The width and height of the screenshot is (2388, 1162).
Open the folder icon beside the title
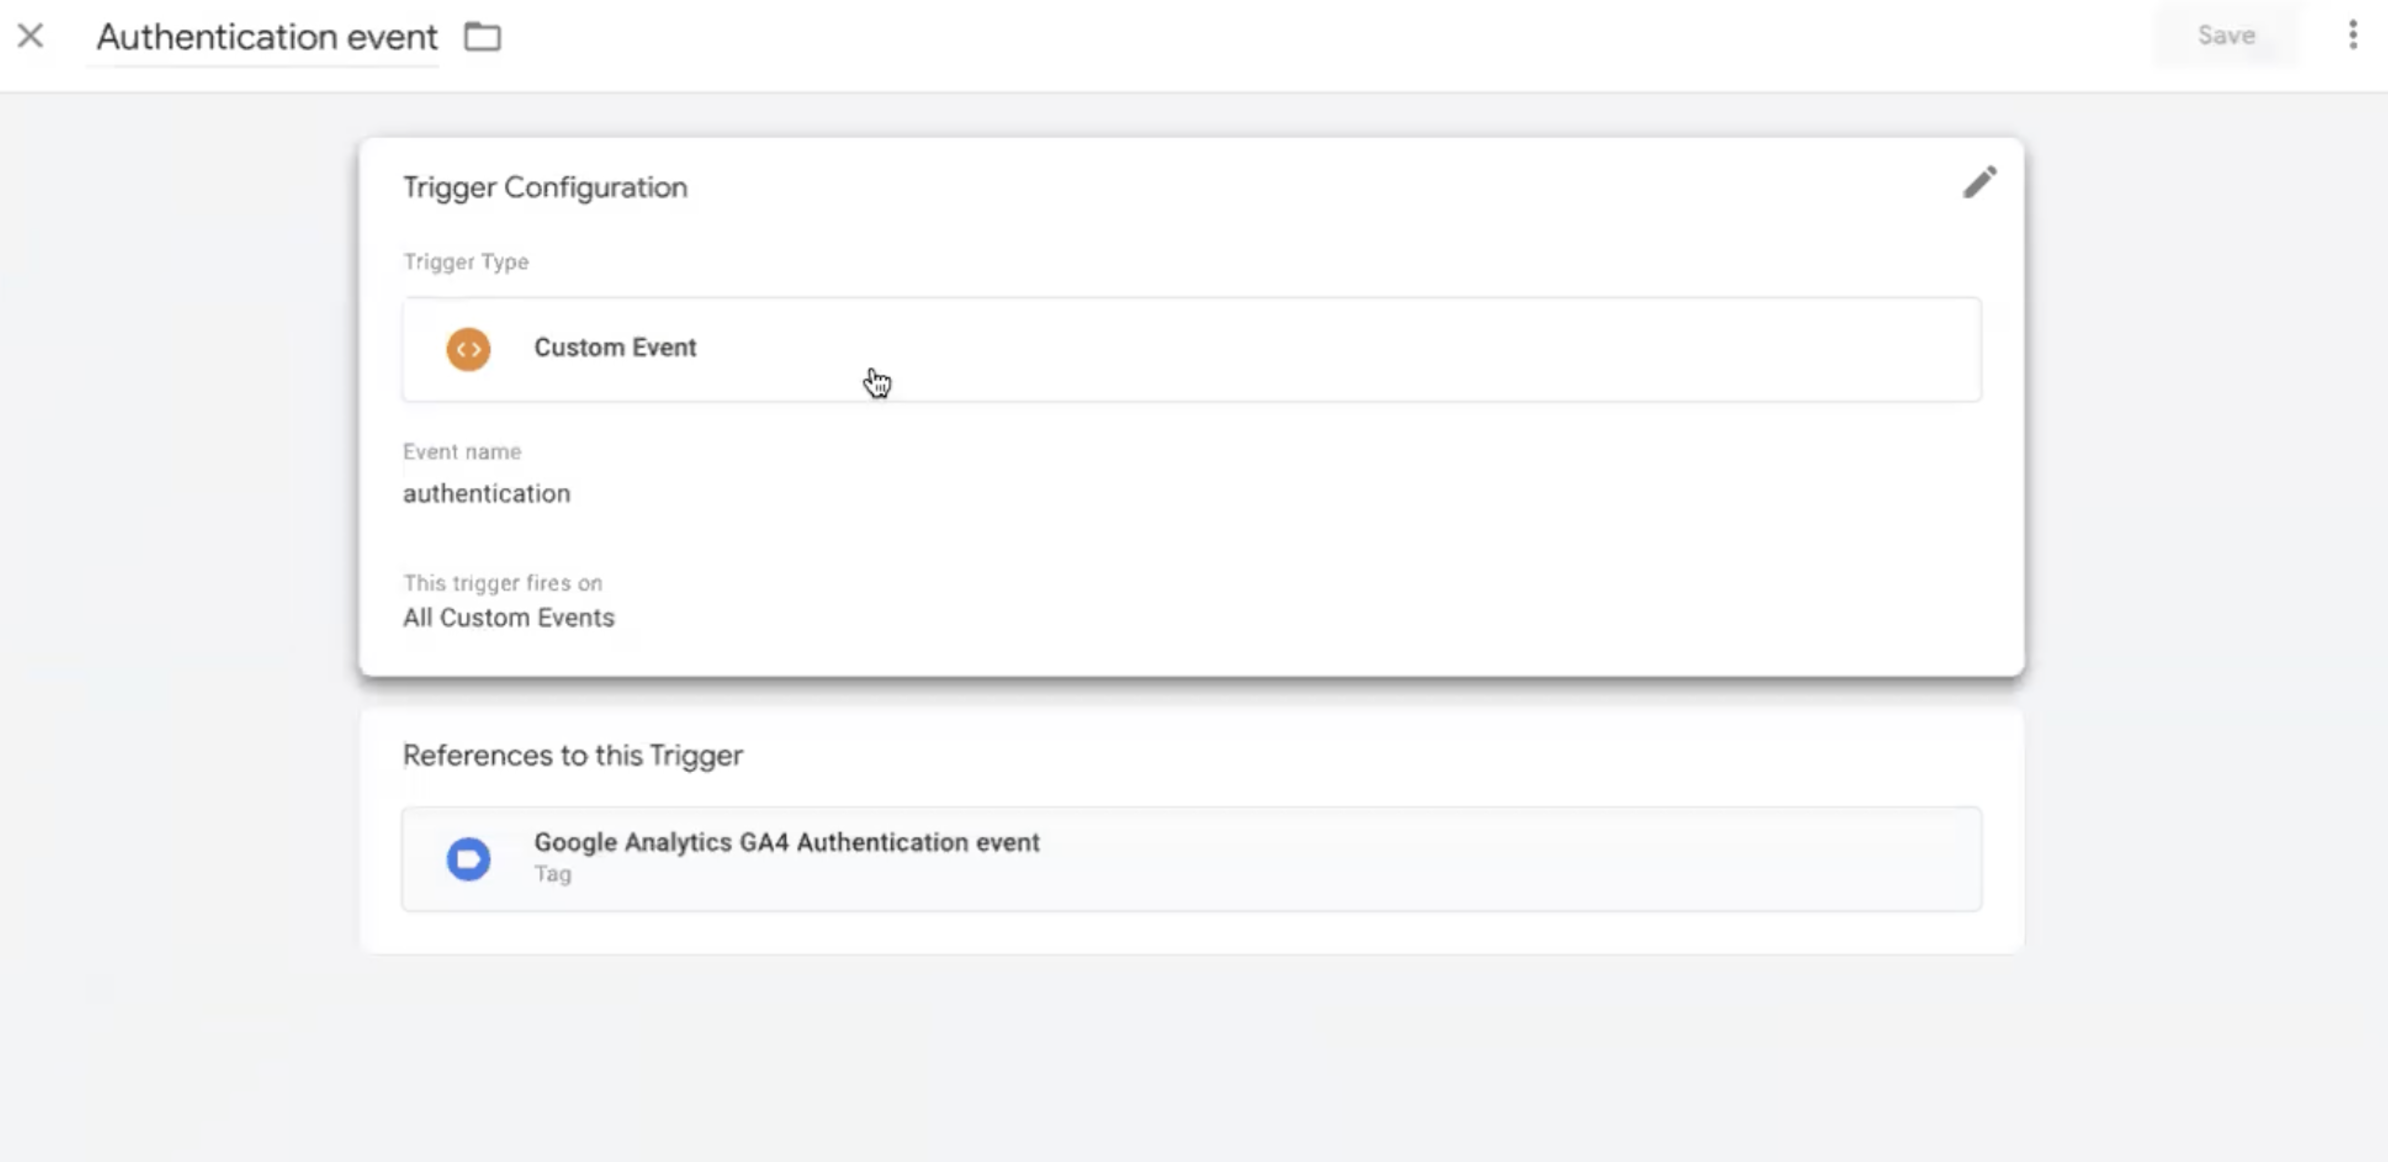click(482, 37)
